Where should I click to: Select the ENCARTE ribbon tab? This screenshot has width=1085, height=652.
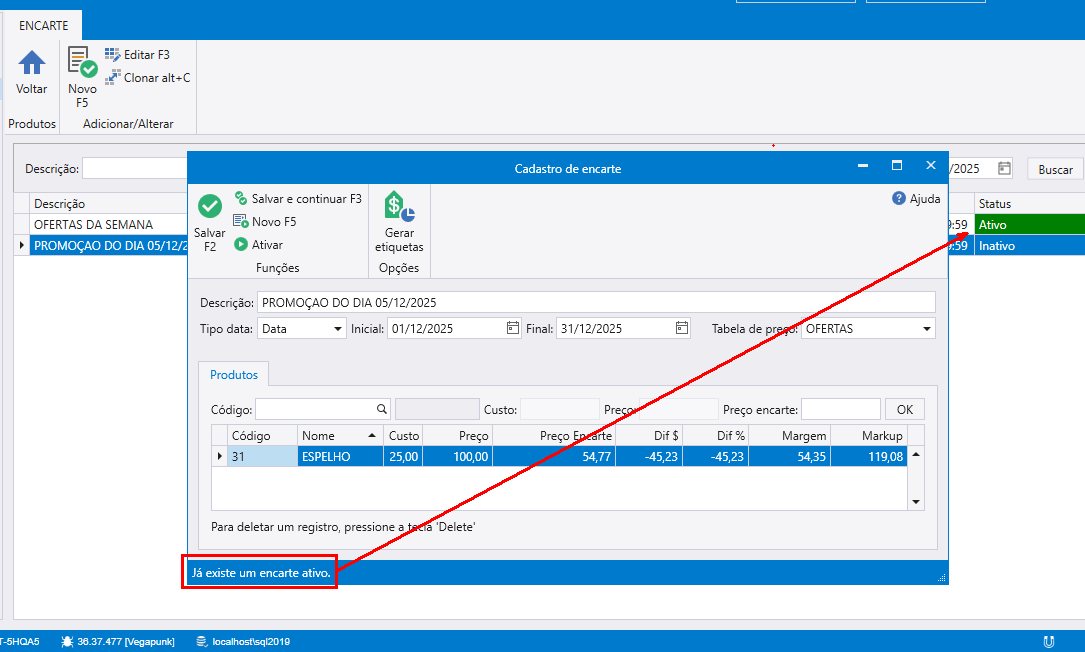[43, 26]
